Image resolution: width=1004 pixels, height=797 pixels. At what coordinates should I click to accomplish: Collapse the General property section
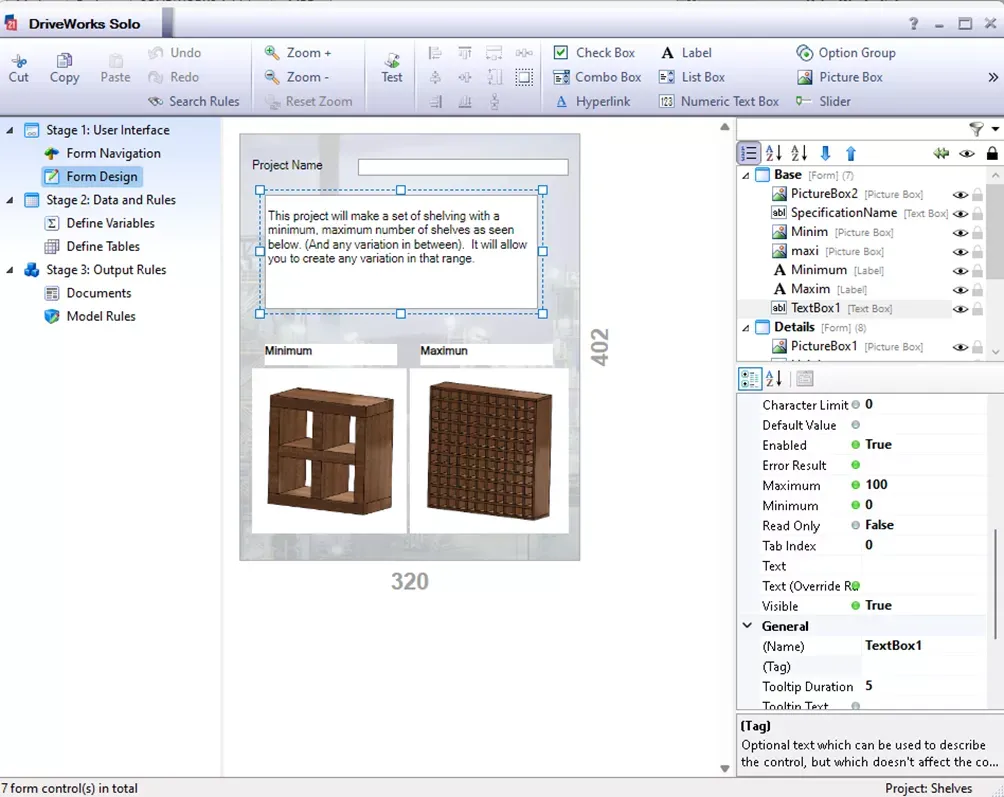[747, 625]
